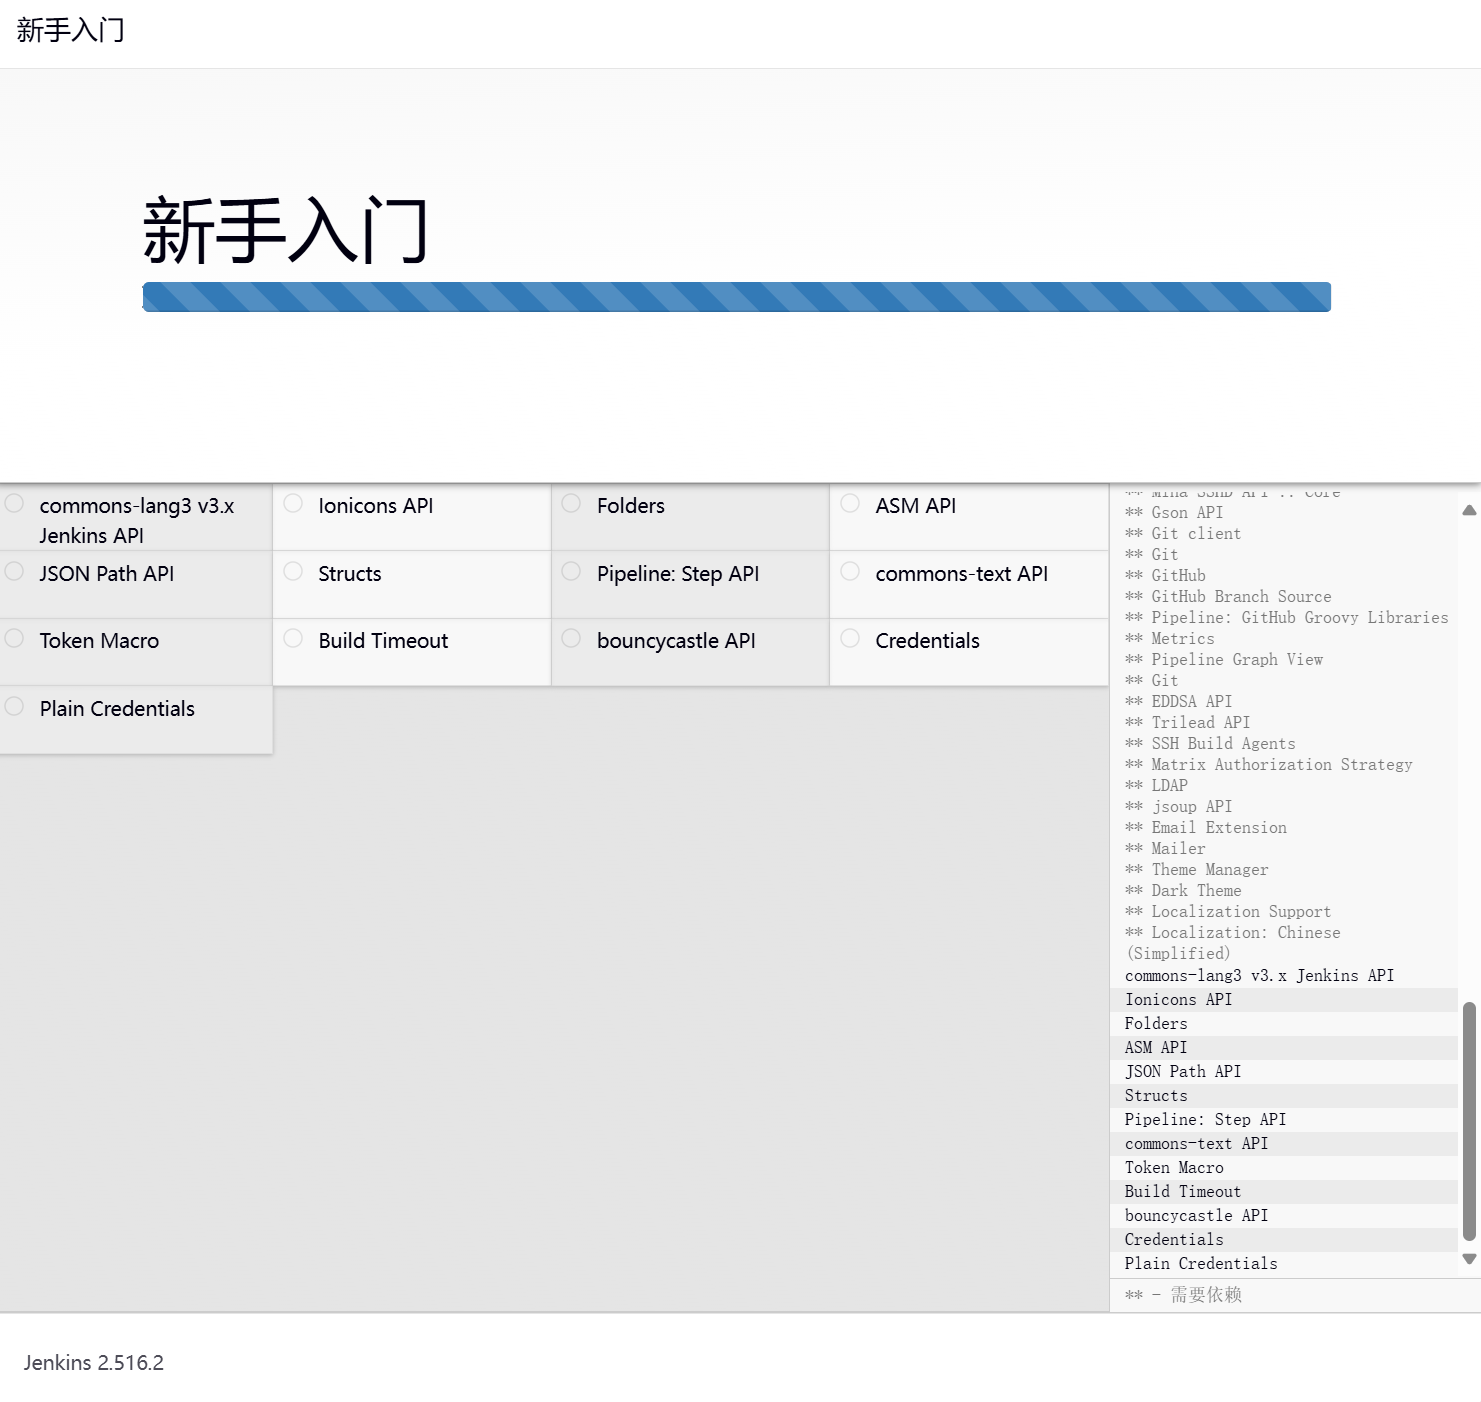Select Pipeline: Step API grid label
The height and width of the screenshot is (1402, 1481).
678,574
